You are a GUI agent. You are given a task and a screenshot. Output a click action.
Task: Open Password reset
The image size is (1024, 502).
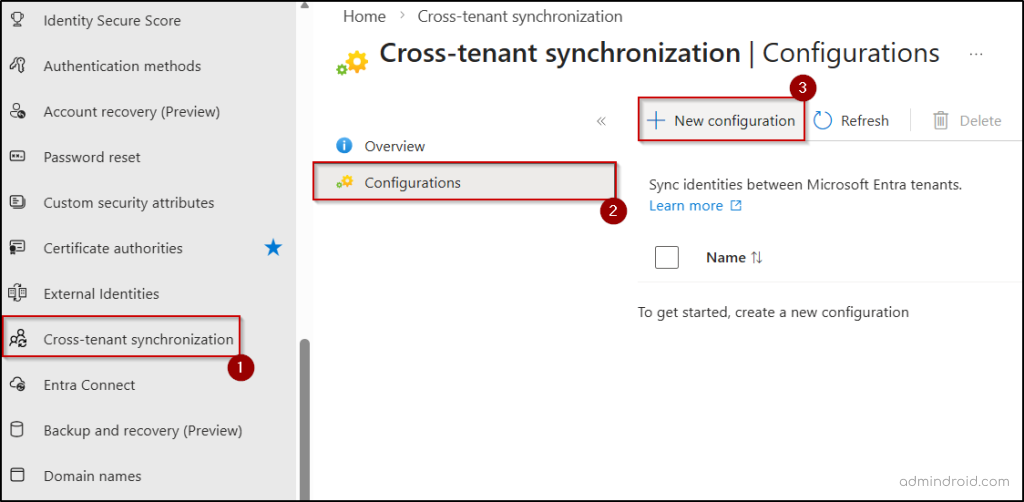(91, 157)
